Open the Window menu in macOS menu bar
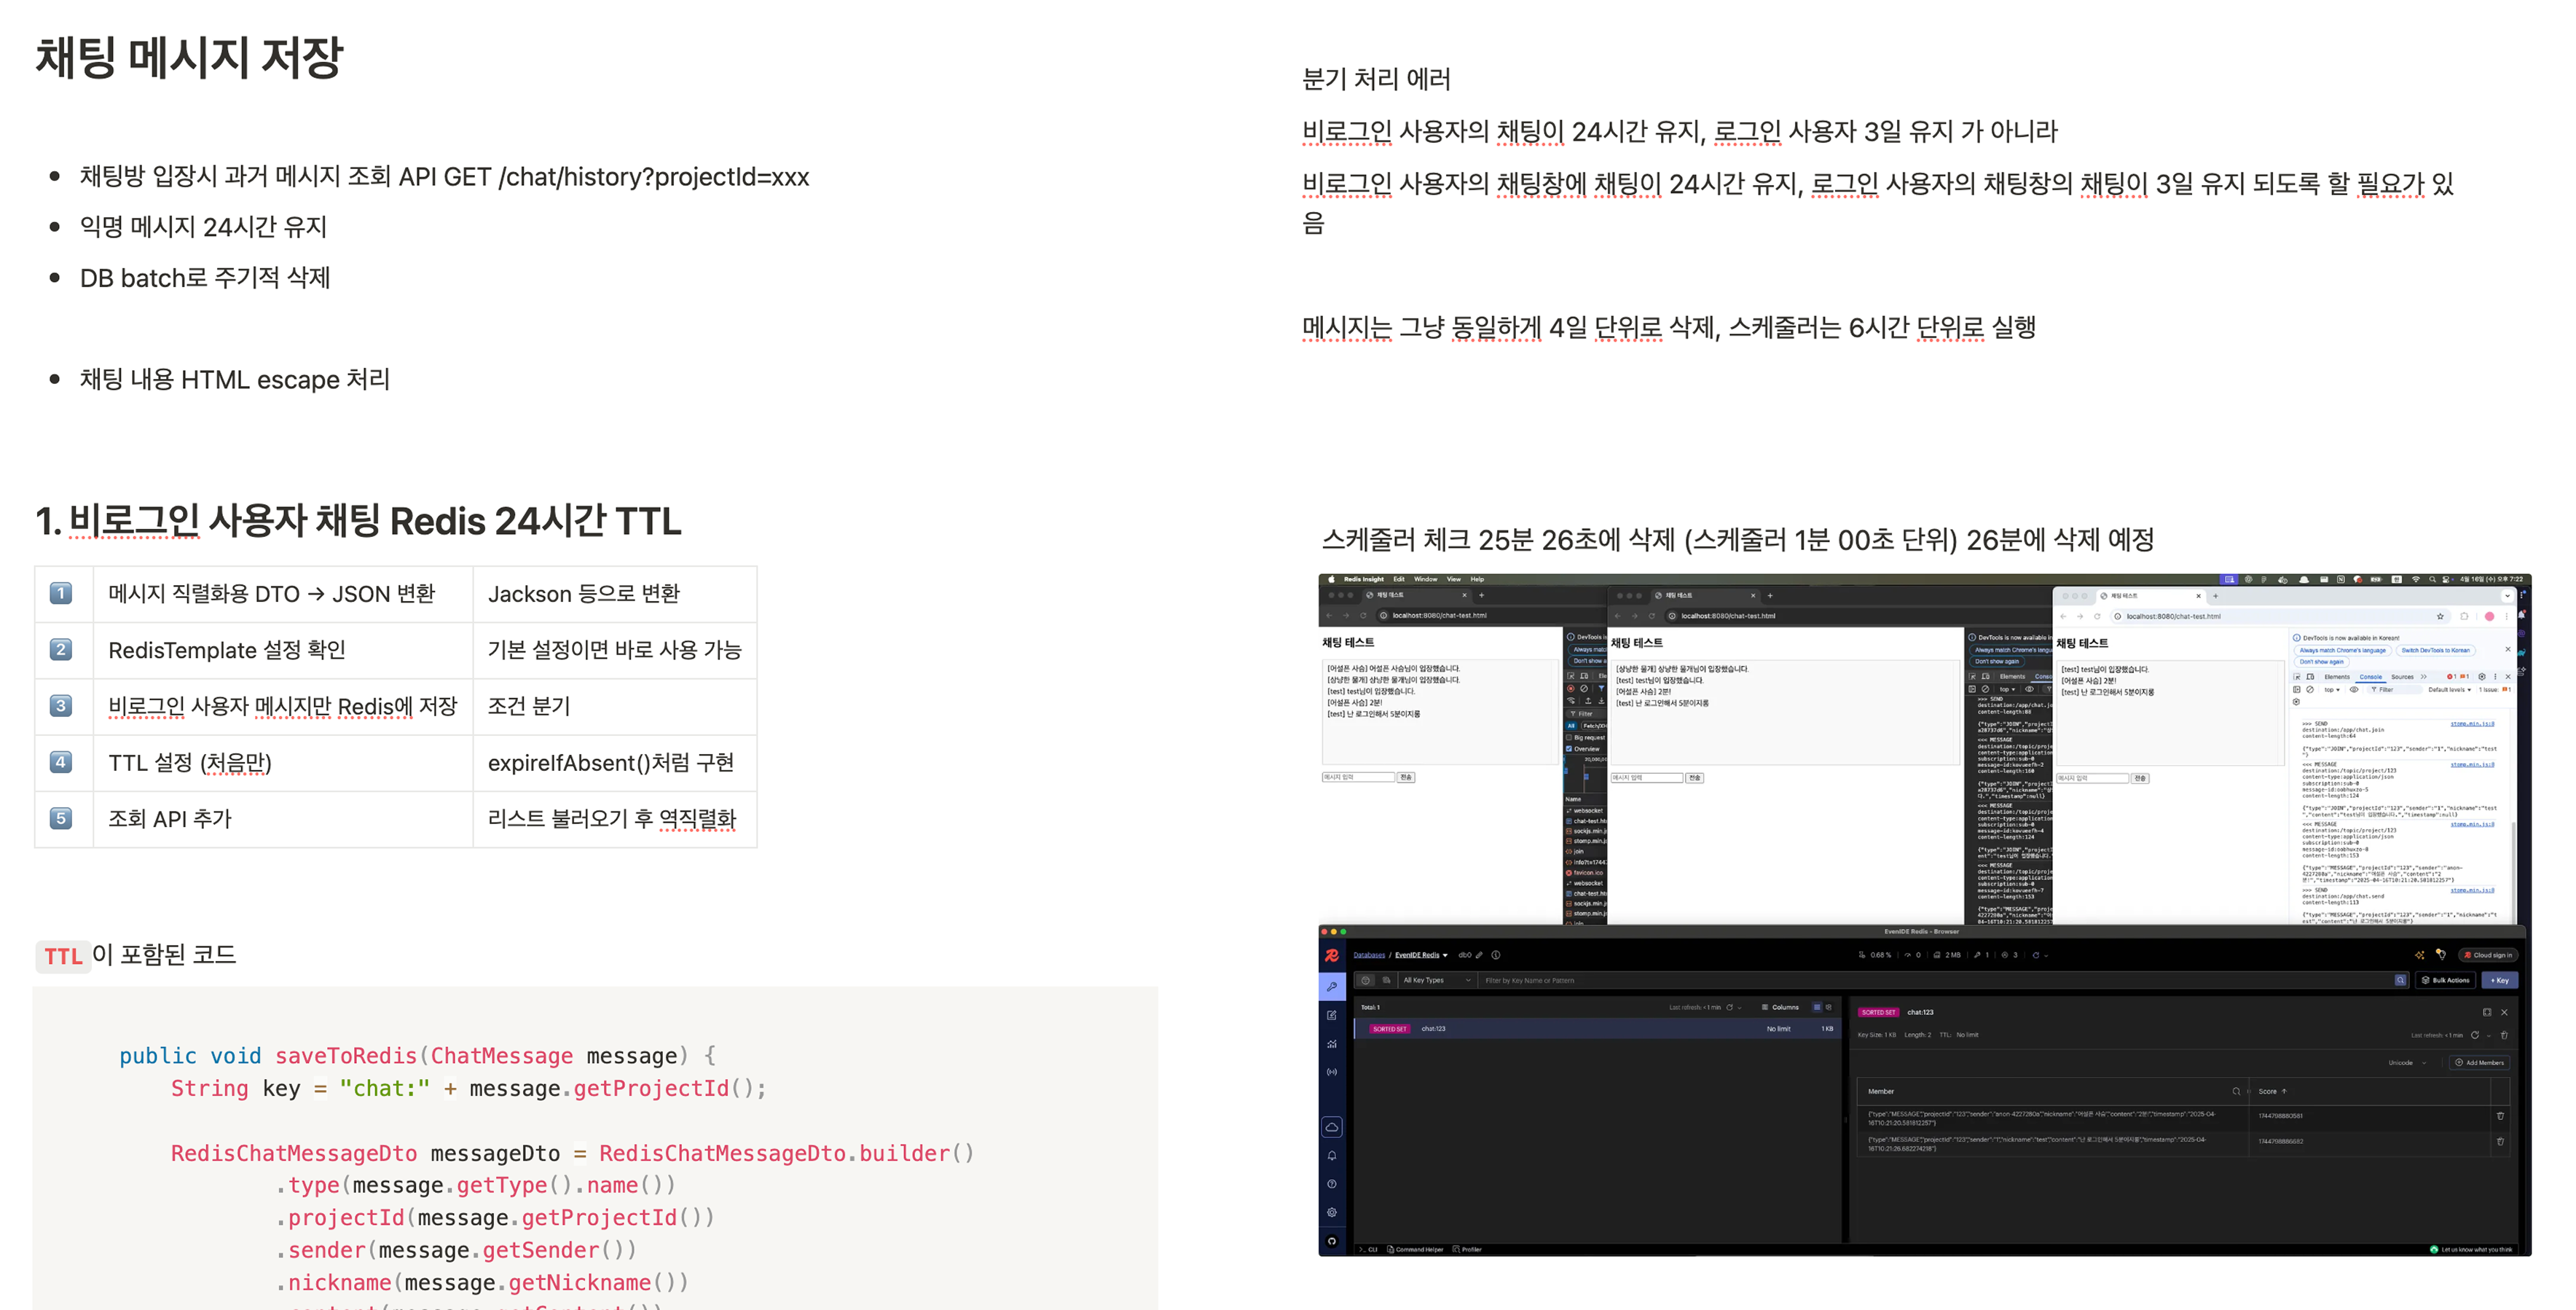Viewport: 2576px width, 1310px height. point(1425,579)
